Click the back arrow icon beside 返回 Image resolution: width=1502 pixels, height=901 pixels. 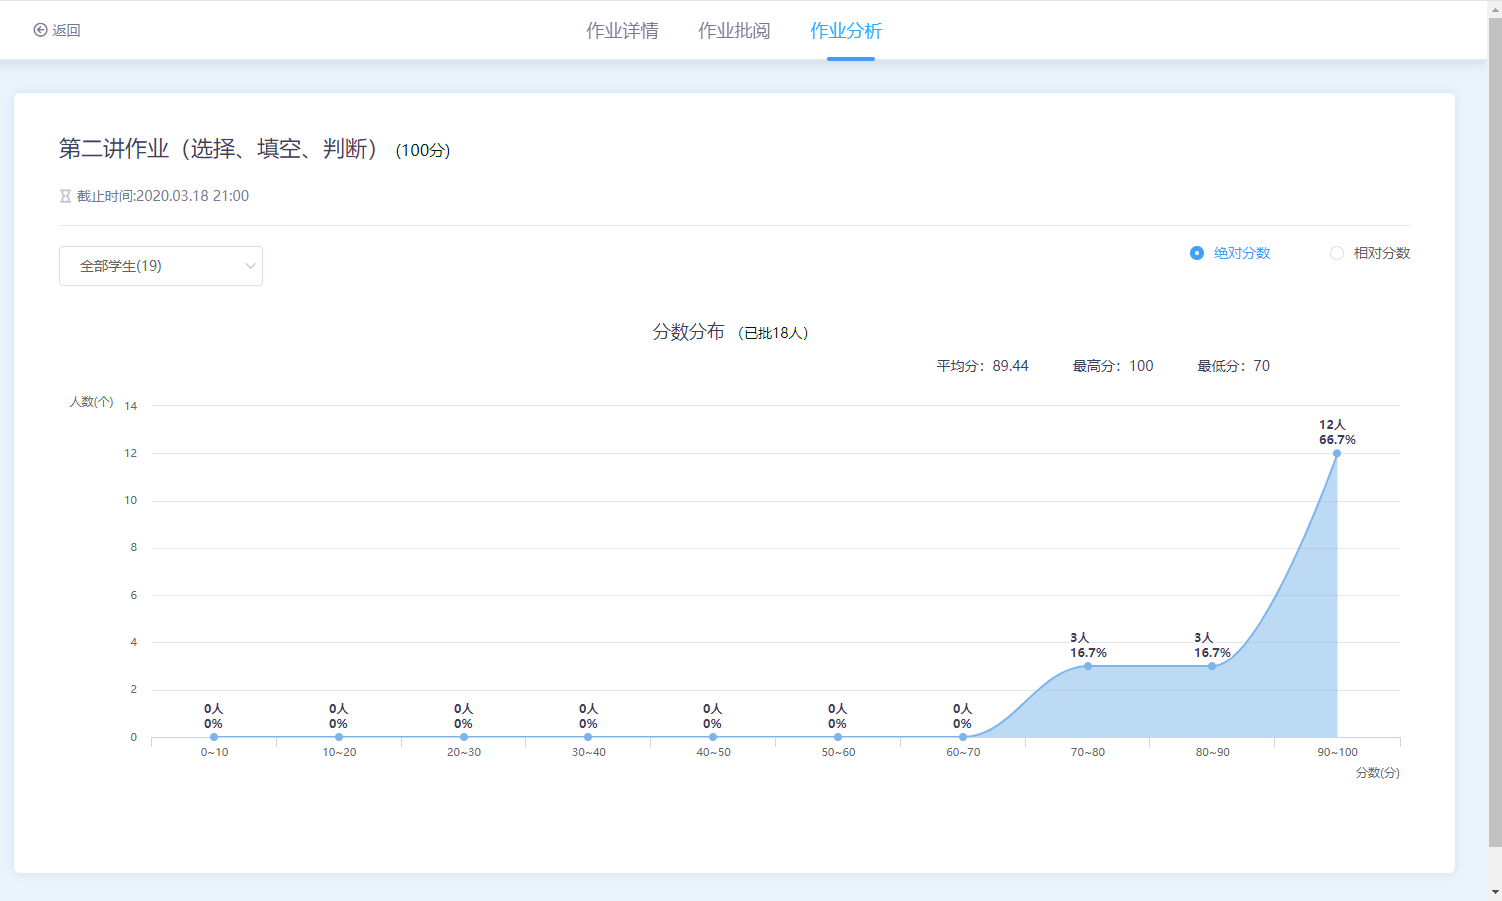click(x=38, y=30)
